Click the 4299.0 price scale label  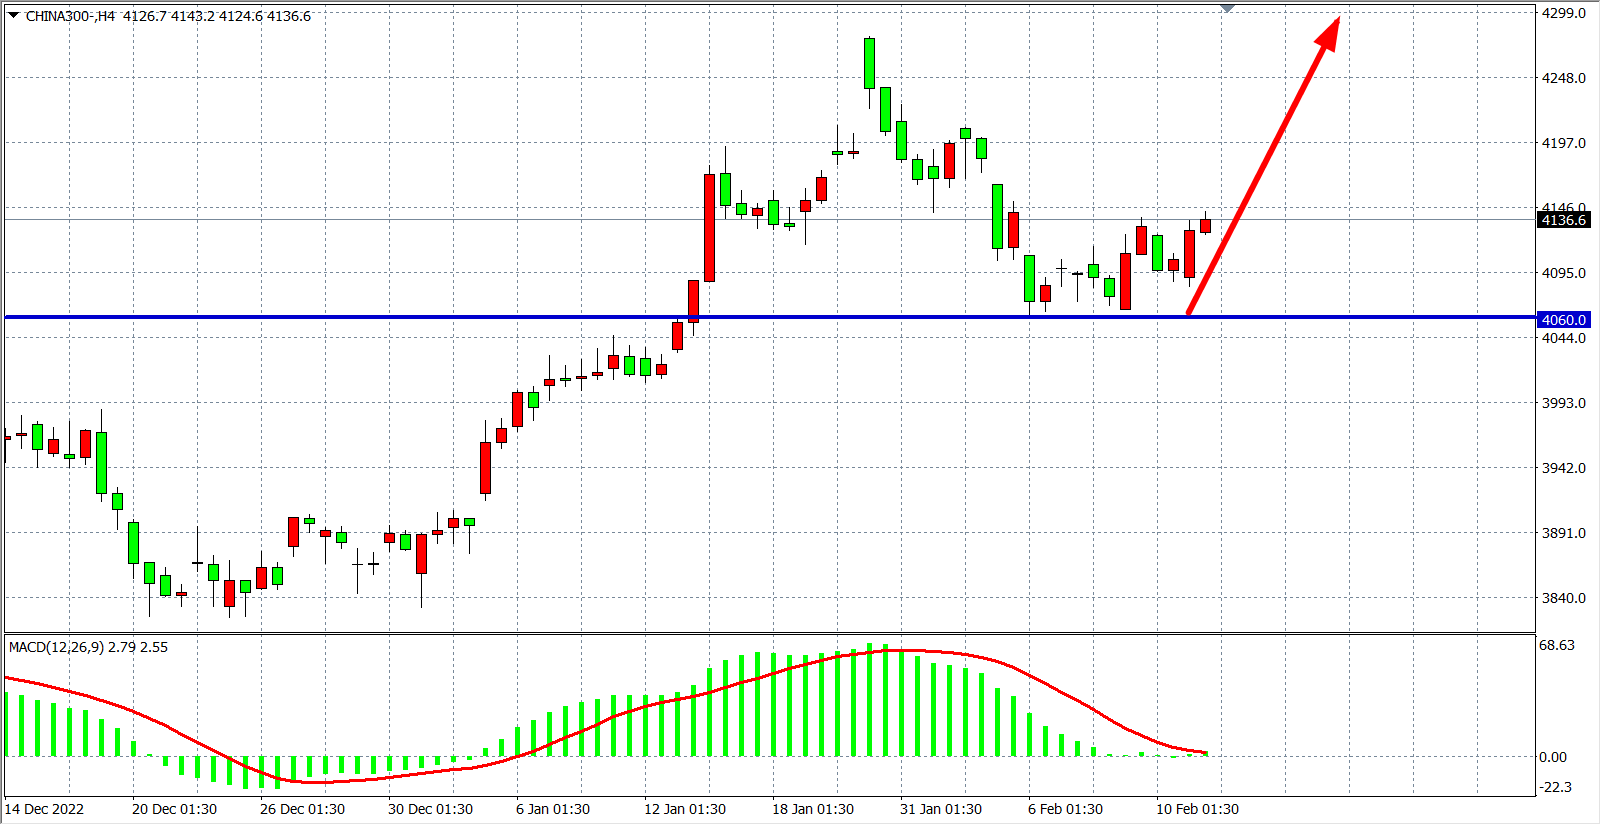(x=1563, y=13)
